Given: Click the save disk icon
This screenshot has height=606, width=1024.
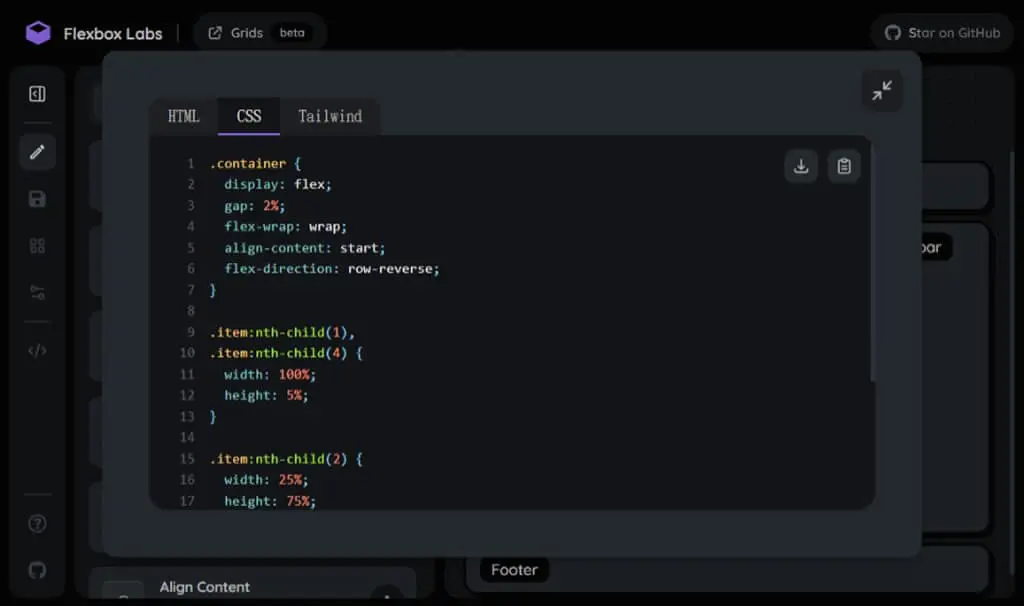Looking at the screenshot, I should (x=37, y=199).
